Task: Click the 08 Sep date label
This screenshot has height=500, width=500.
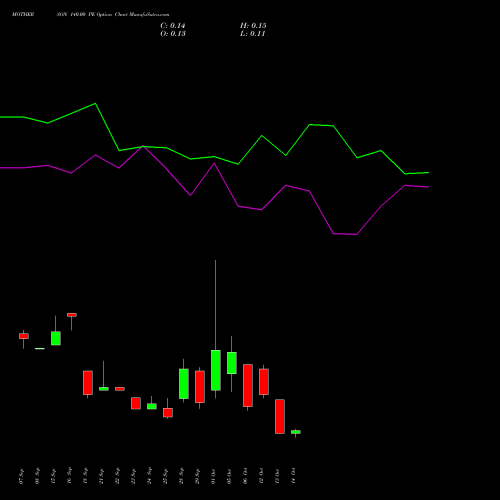Action: tap(38, 476)
